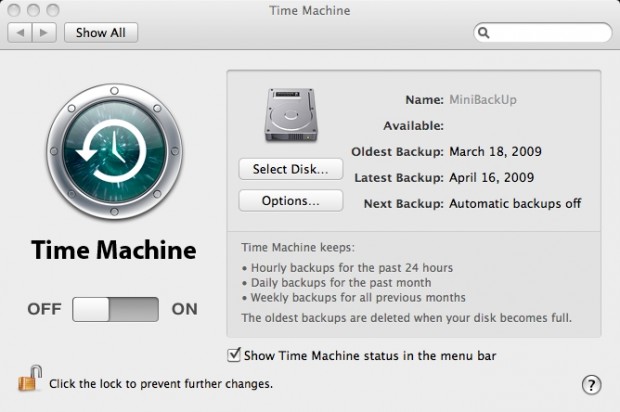Screen dimensions: 620x412
Task: Click the OFF label beside the switch
Action: 45,309
